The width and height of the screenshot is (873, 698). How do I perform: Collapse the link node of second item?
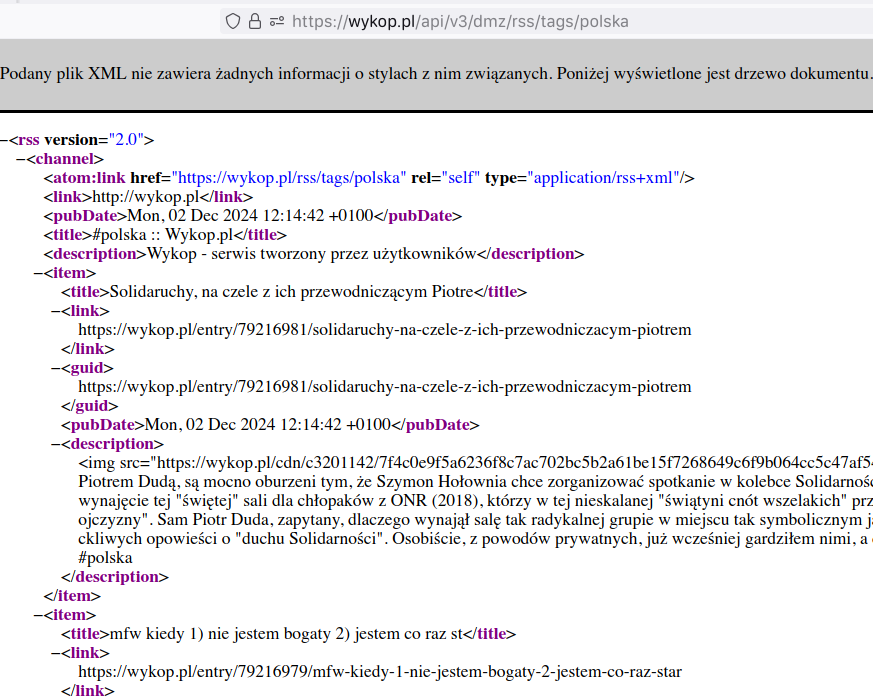coord(55,653)
